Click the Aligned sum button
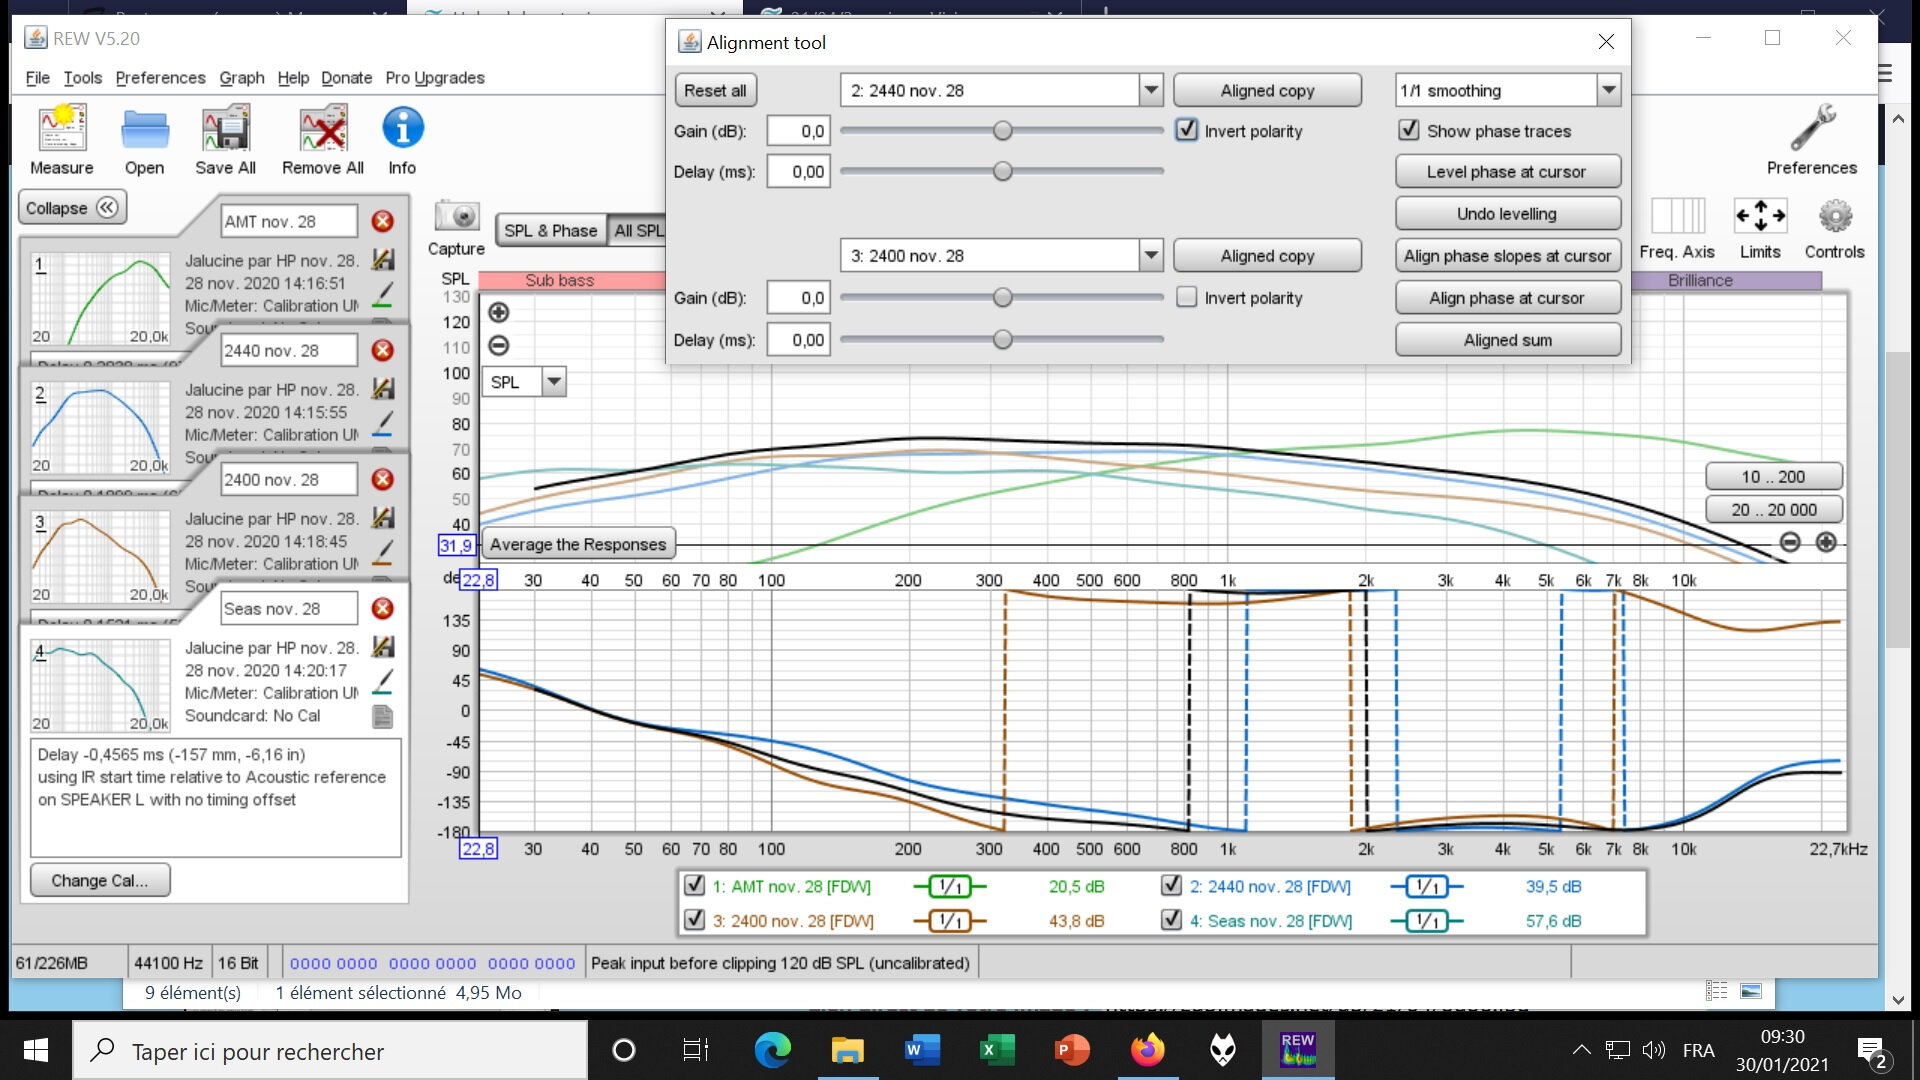 [1507, 340]
